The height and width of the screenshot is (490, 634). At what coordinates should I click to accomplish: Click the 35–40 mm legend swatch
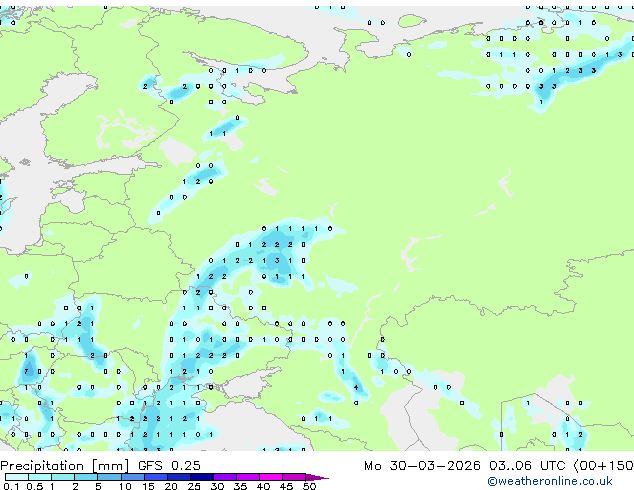click(x=248, y=477)
